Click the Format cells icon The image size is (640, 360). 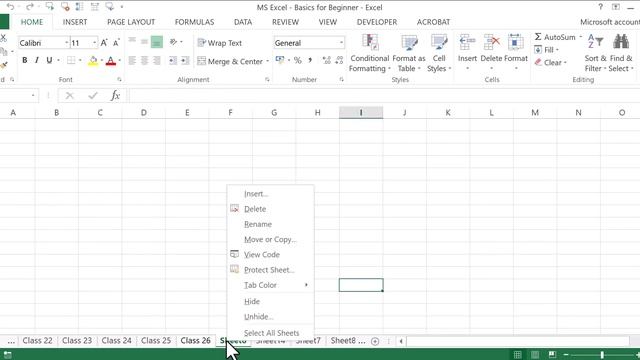[x=516, y=42]
